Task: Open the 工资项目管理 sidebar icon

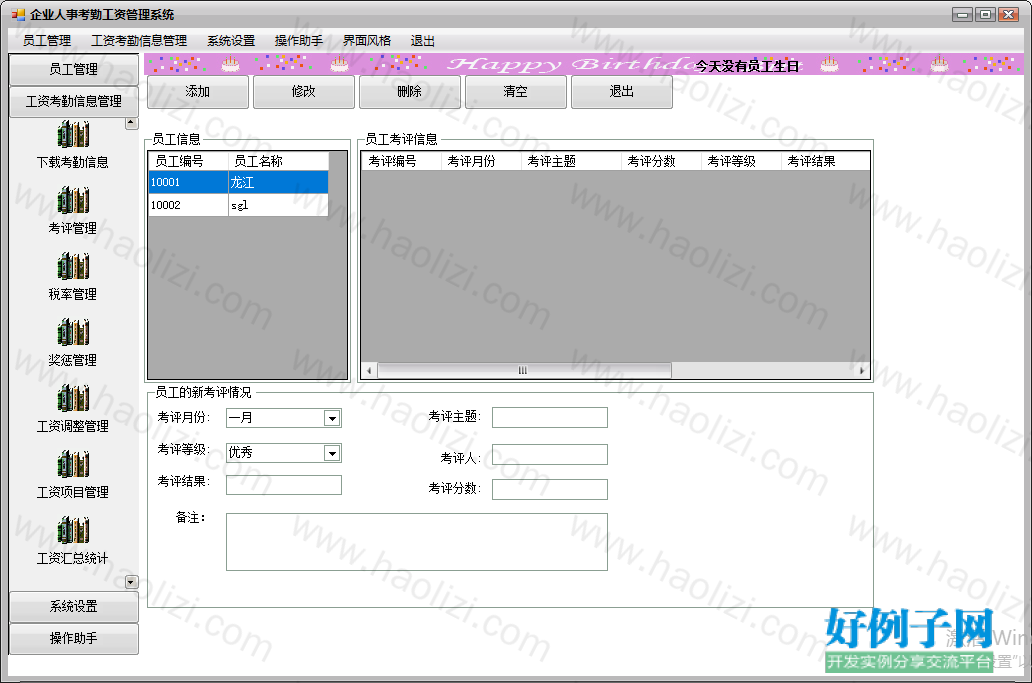Action: click(73, 465)
